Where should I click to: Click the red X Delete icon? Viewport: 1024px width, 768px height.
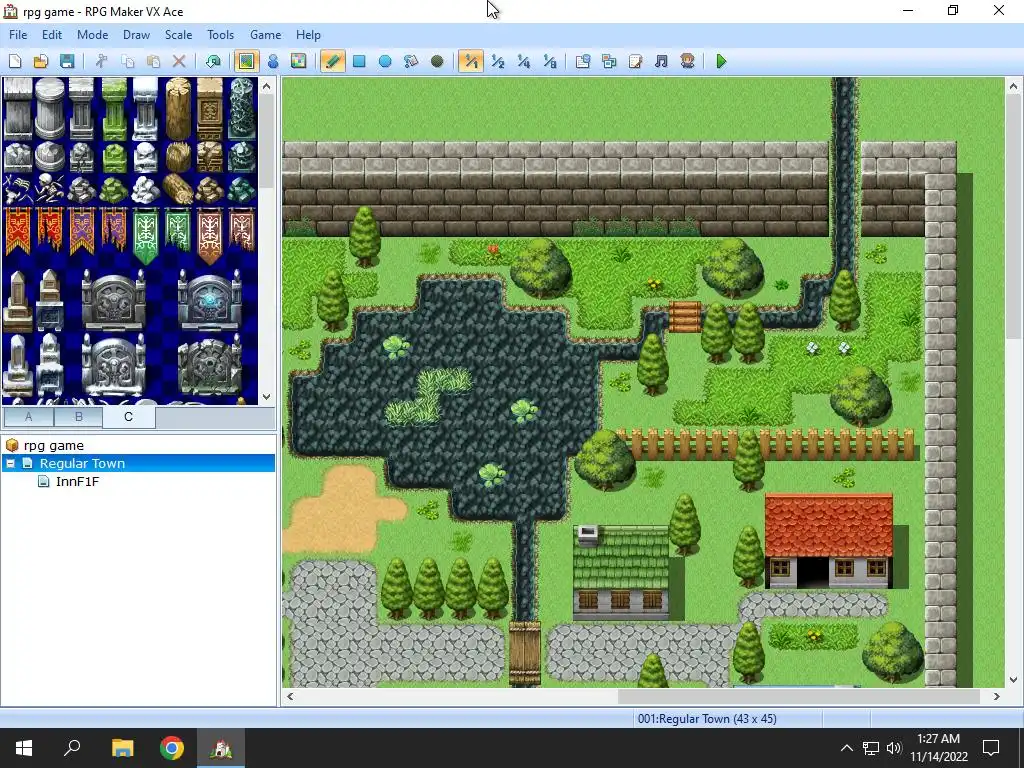point(179,61)
